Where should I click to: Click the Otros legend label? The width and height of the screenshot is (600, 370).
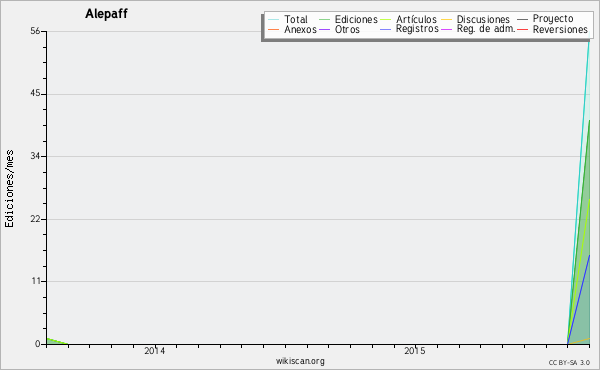[x=347, y=29]
